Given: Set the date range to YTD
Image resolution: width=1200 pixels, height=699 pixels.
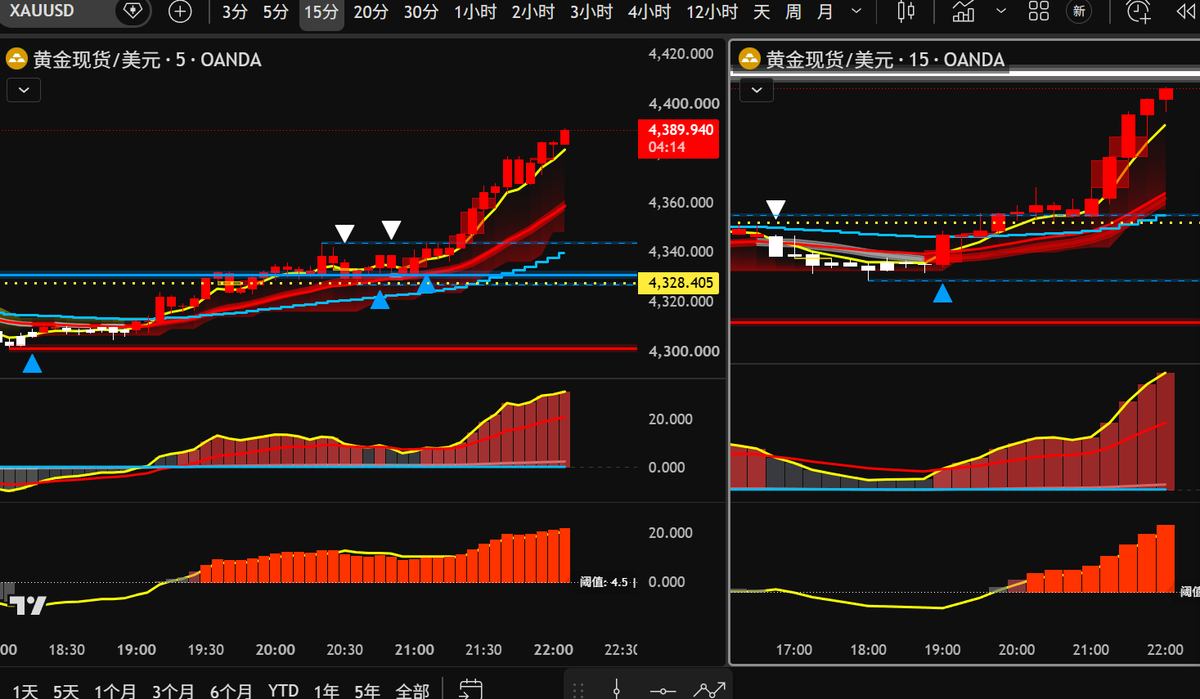Looking at the screenshot, I should click(284, 690).
